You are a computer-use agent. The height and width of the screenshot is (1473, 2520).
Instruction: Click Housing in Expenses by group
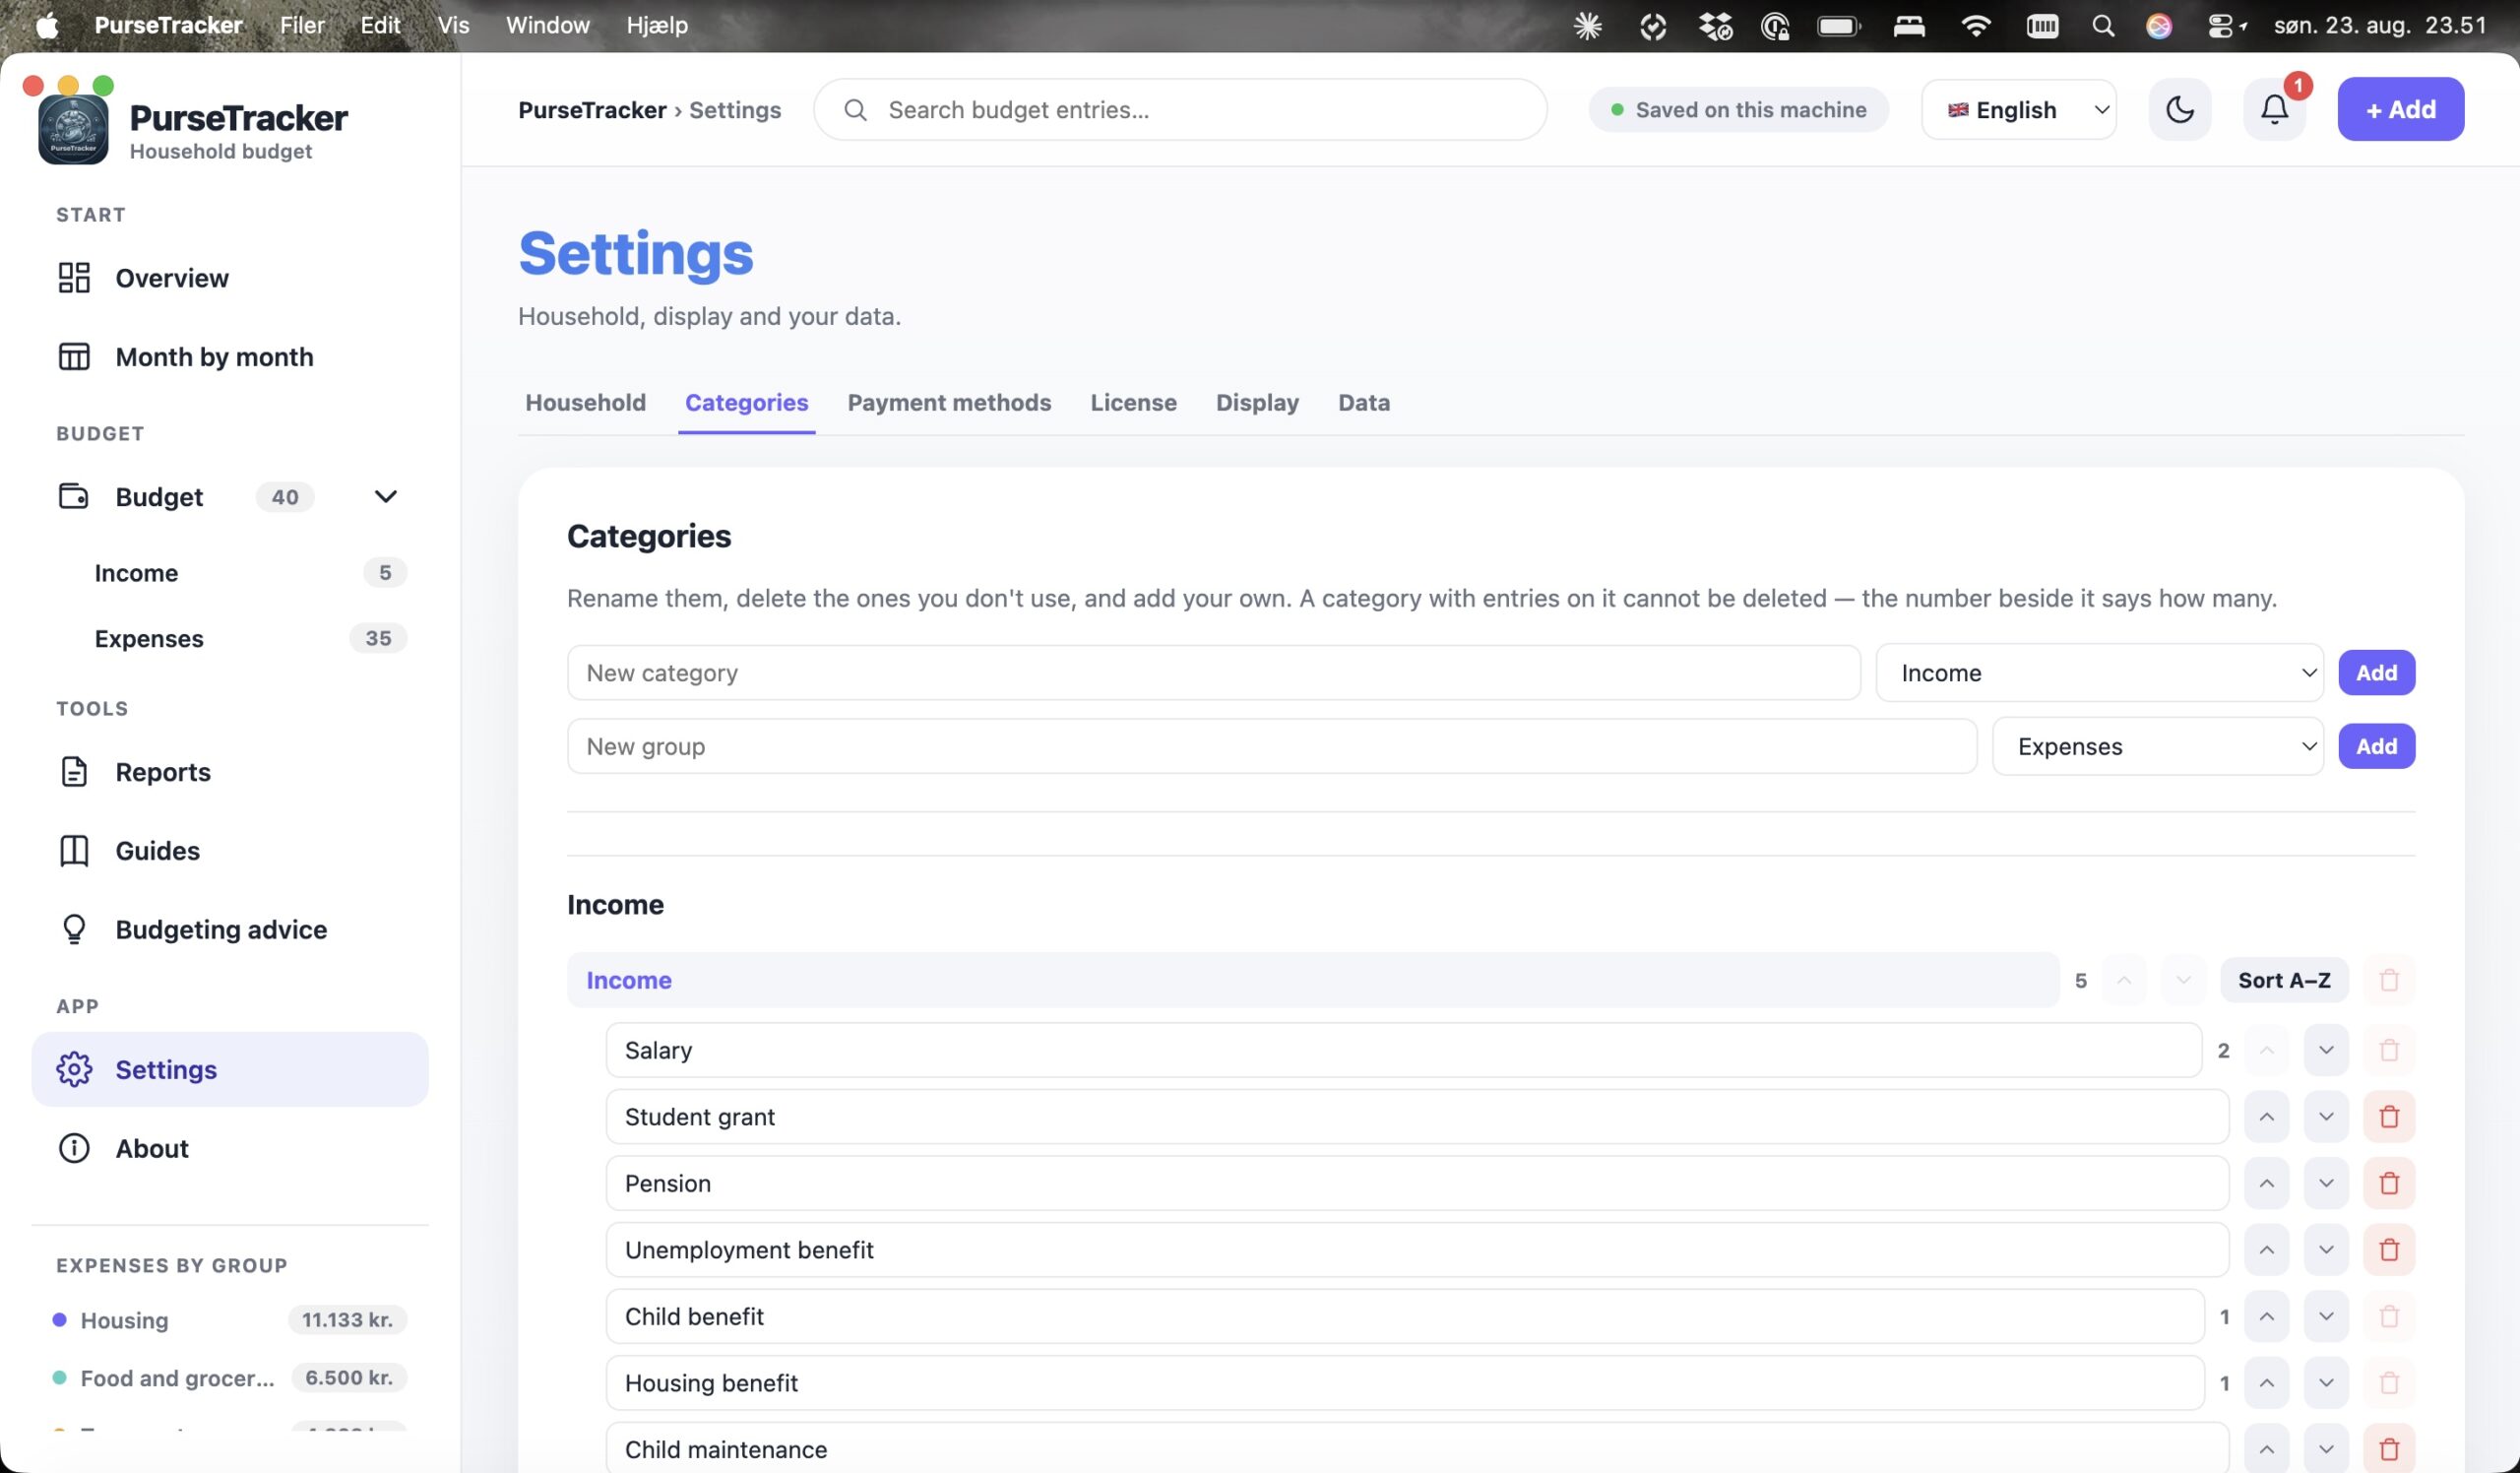(230, 1321)
